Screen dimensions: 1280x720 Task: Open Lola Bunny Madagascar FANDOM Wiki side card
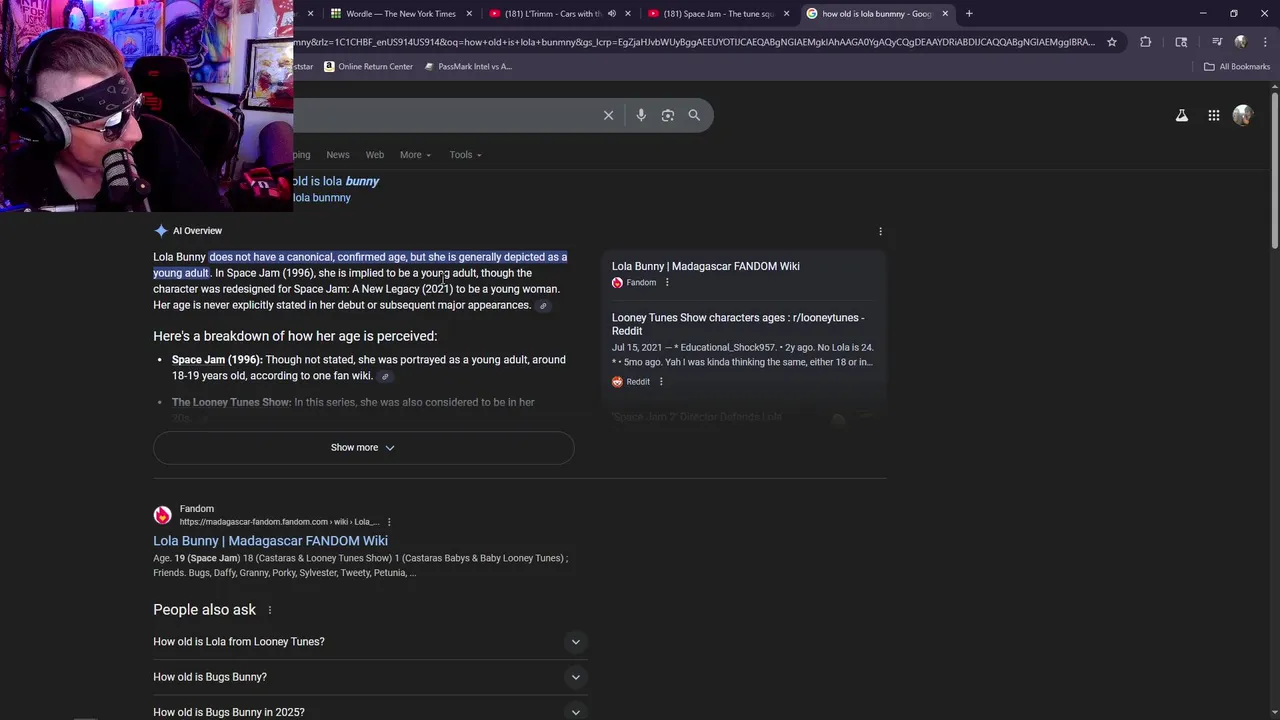706,266
